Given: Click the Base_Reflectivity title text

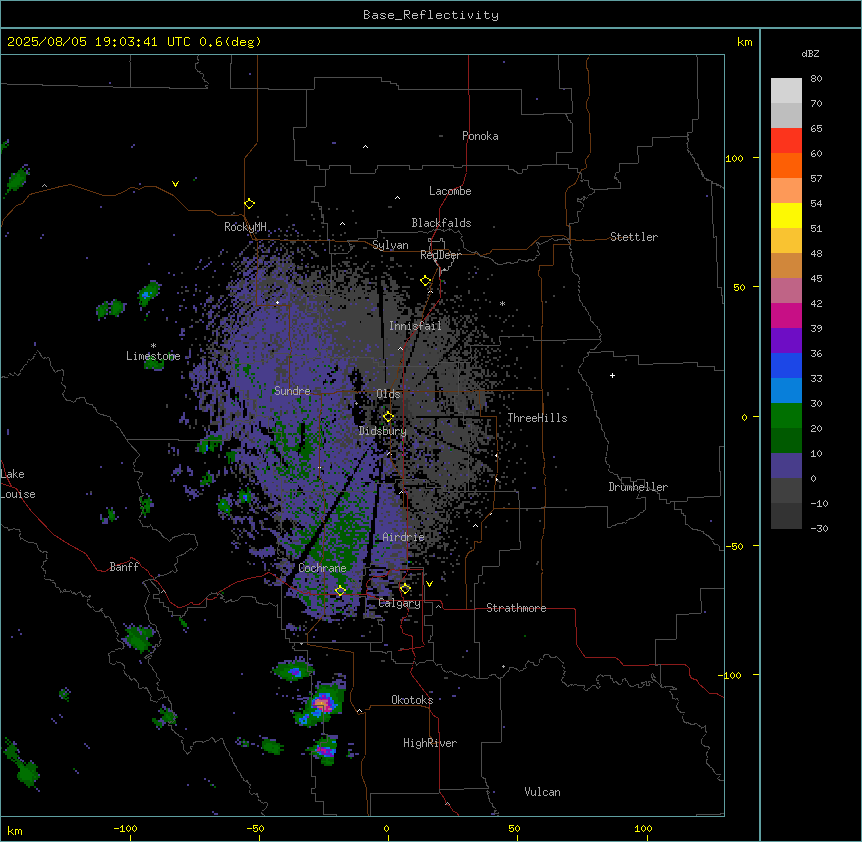Looking at the screenshot, I should [431, 15].
